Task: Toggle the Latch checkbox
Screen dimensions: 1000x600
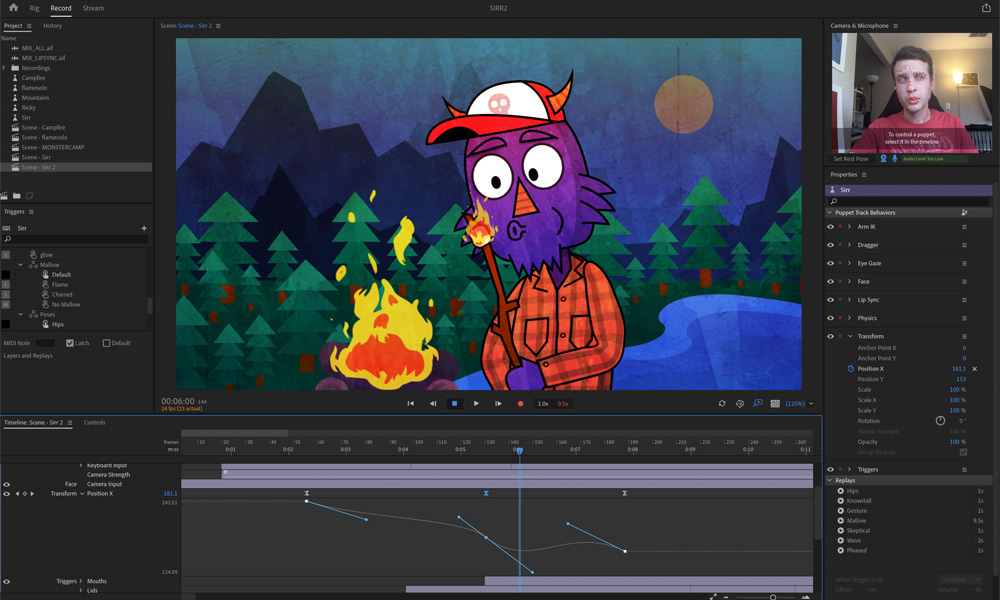Action: click(70, 343)
